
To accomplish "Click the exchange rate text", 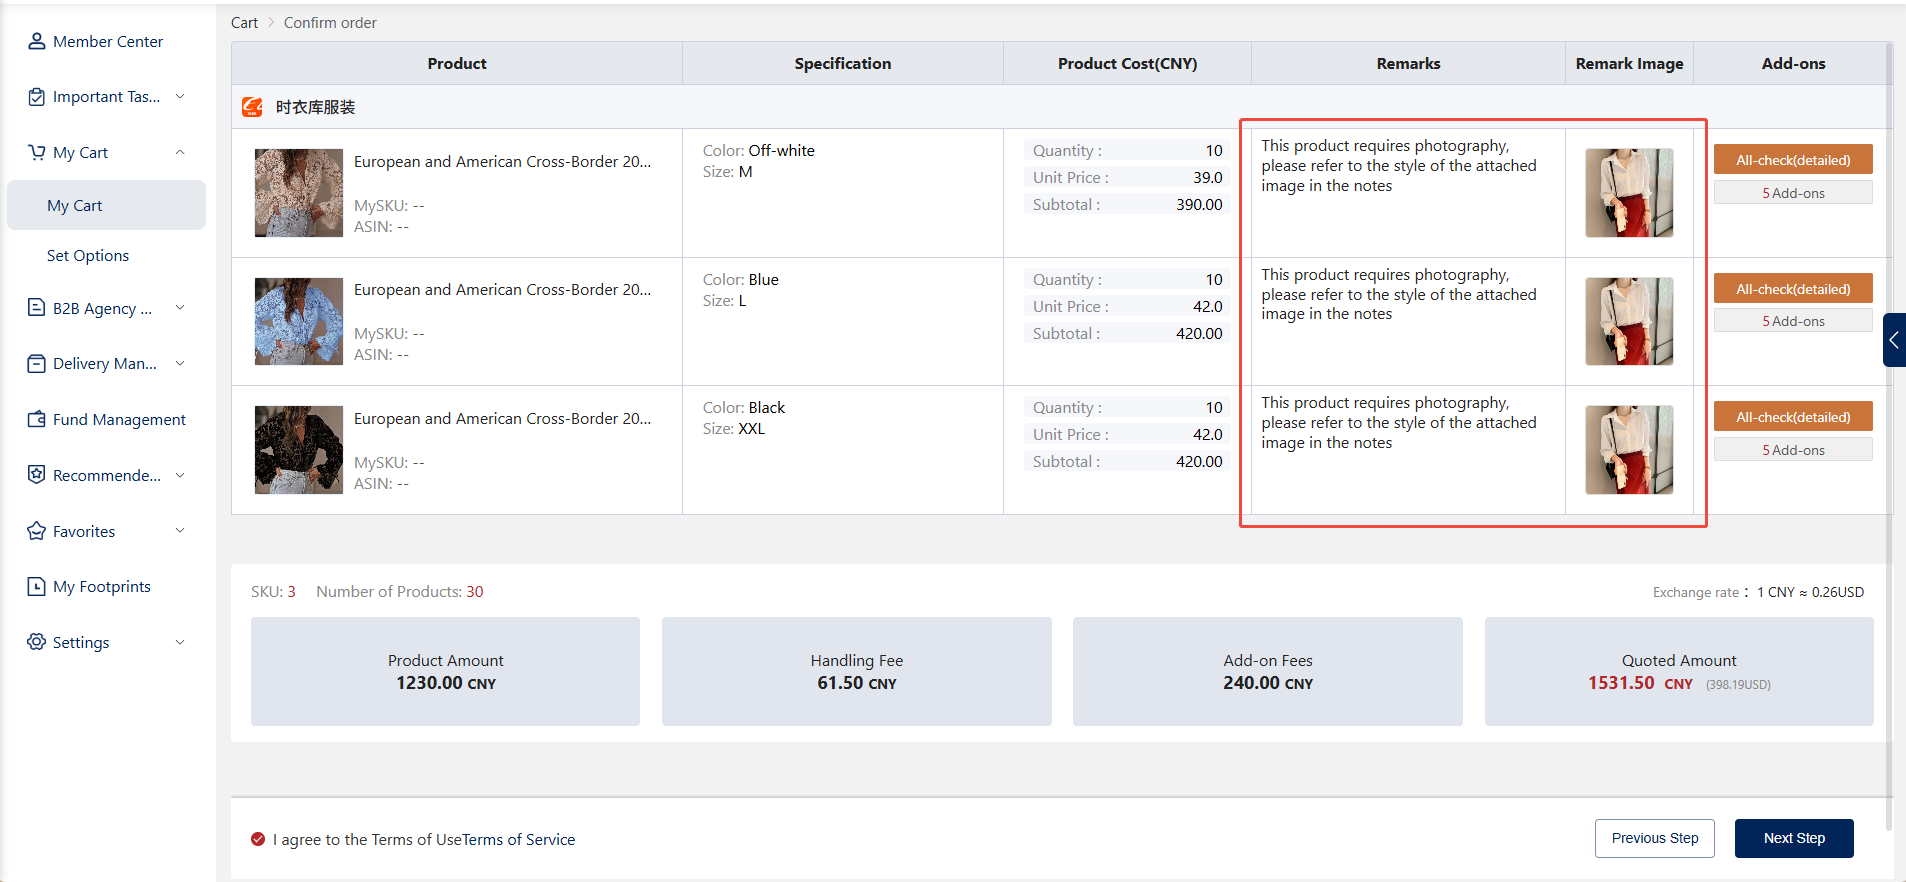I will [x=1758, y=592].
